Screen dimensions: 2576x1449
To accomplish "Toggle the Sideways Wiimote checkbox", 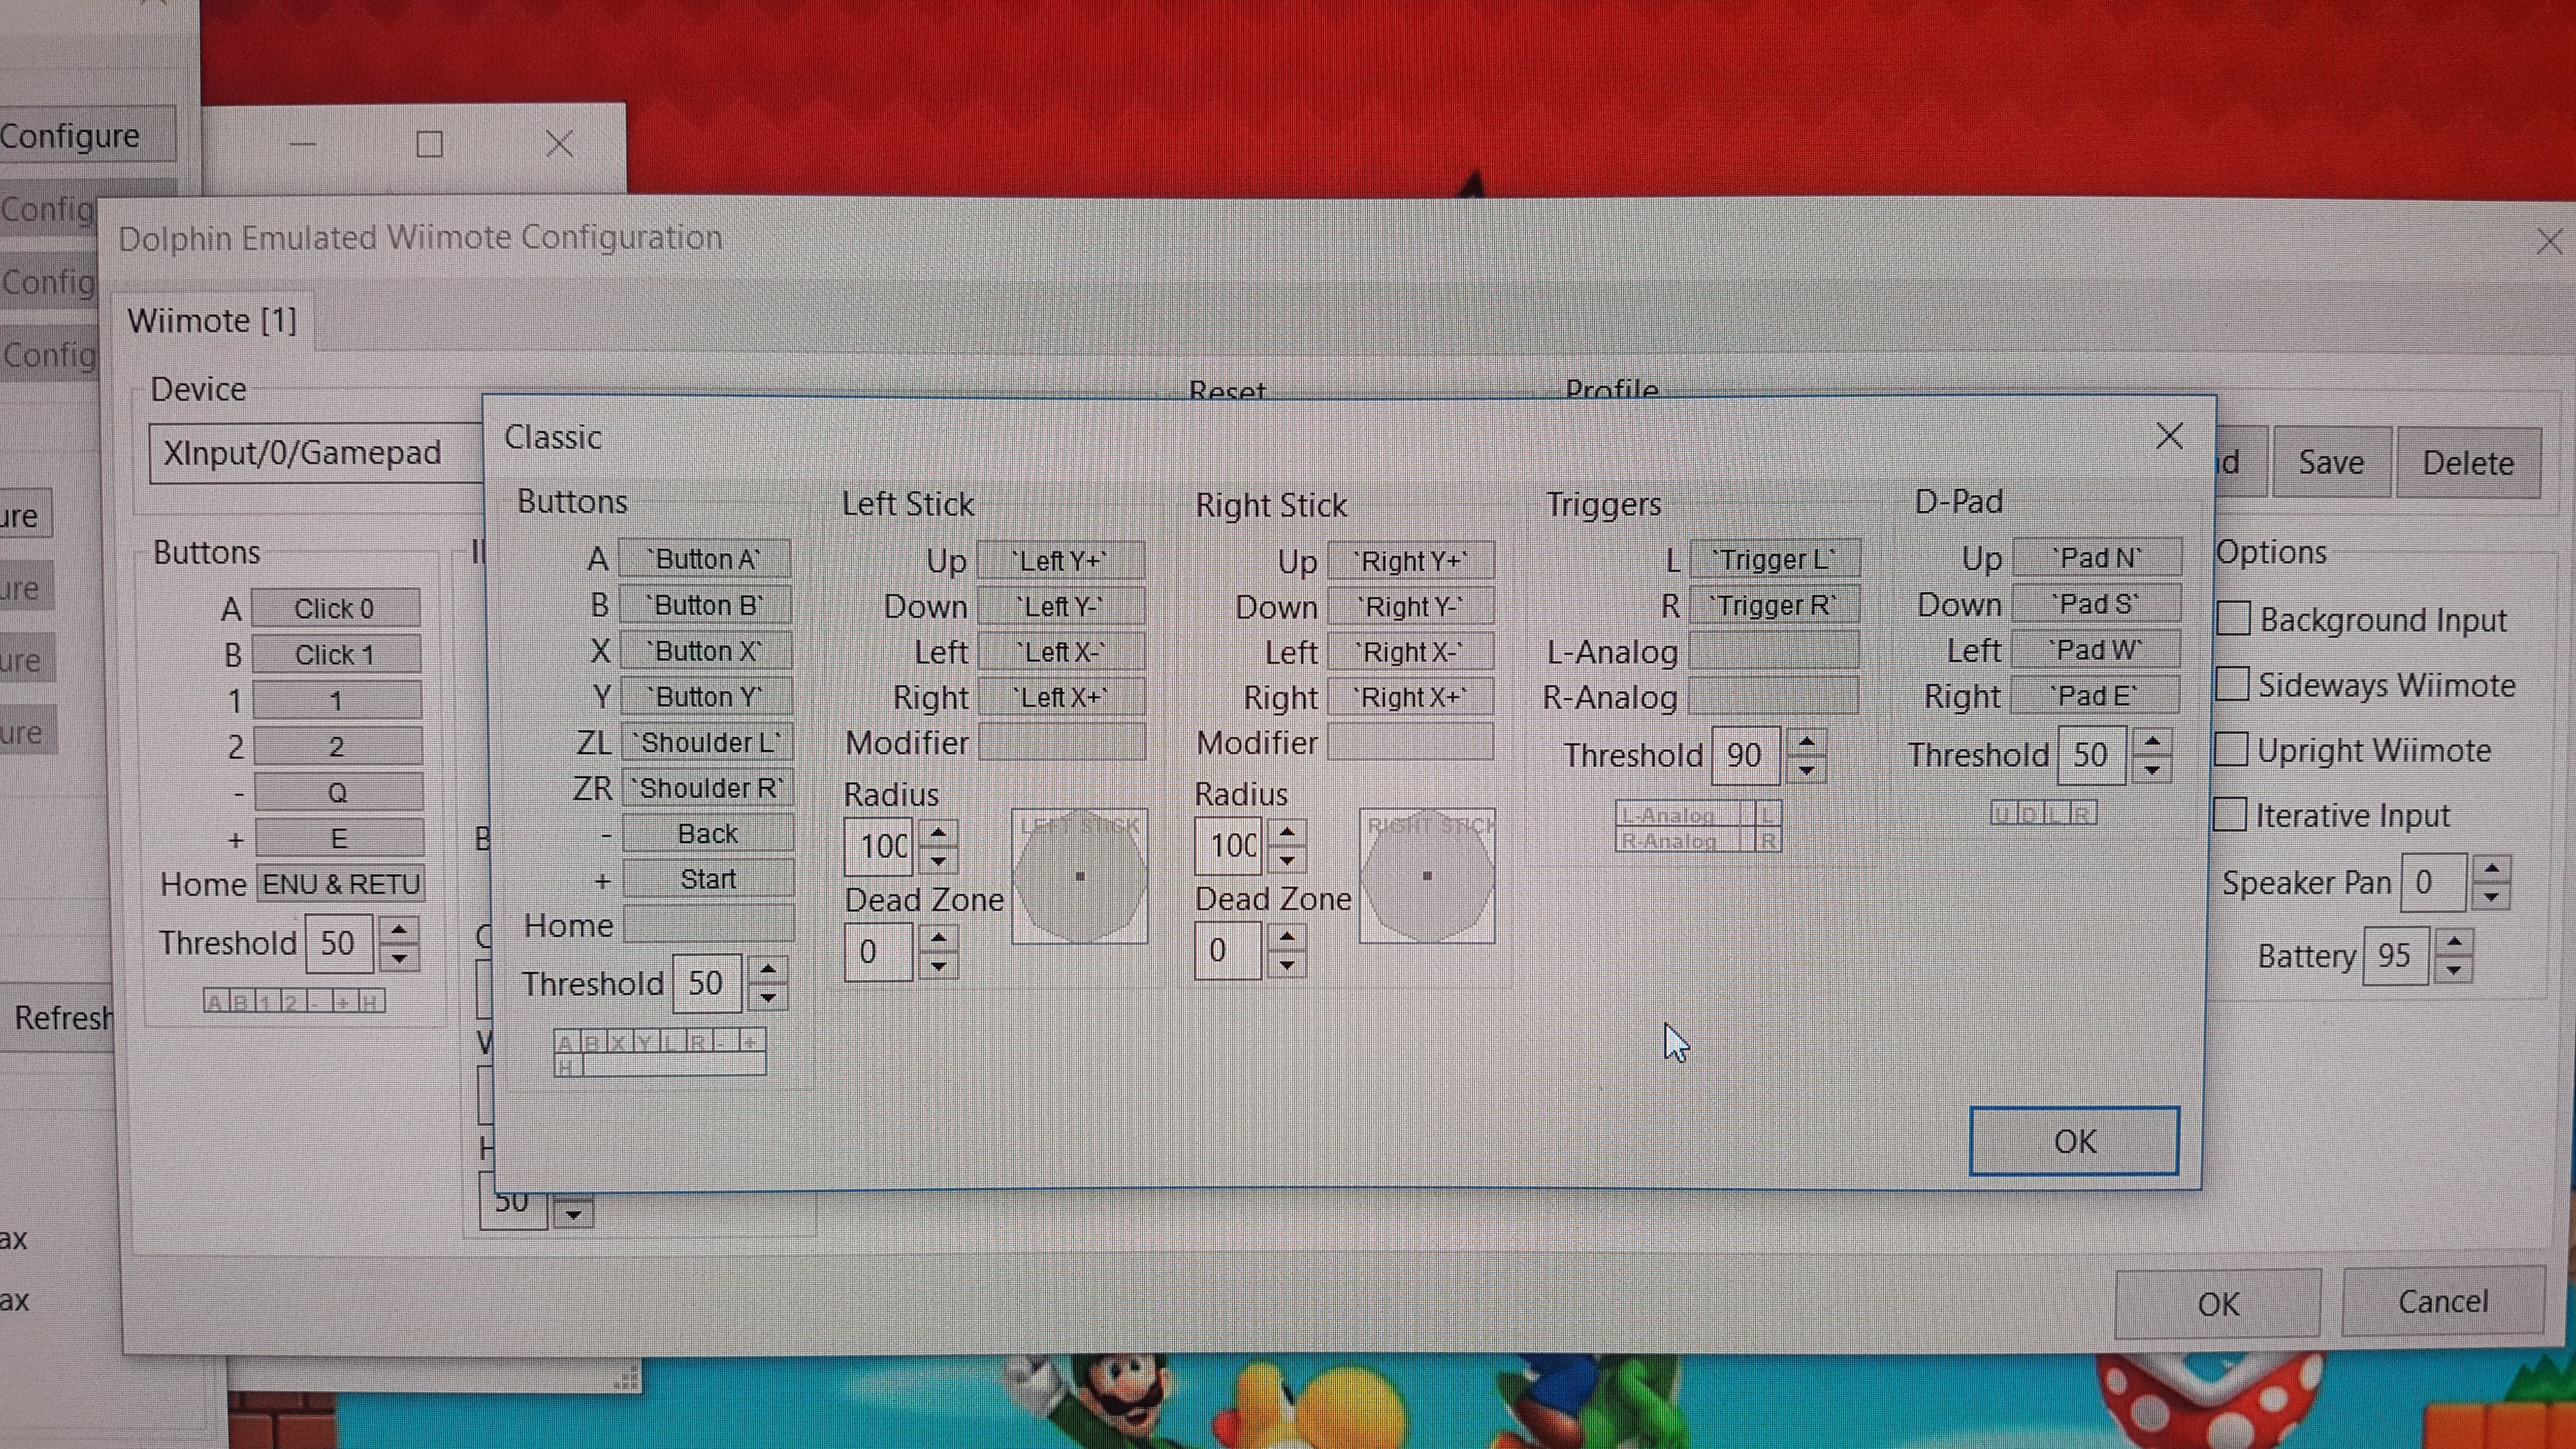I will [x=2233, y=685].
